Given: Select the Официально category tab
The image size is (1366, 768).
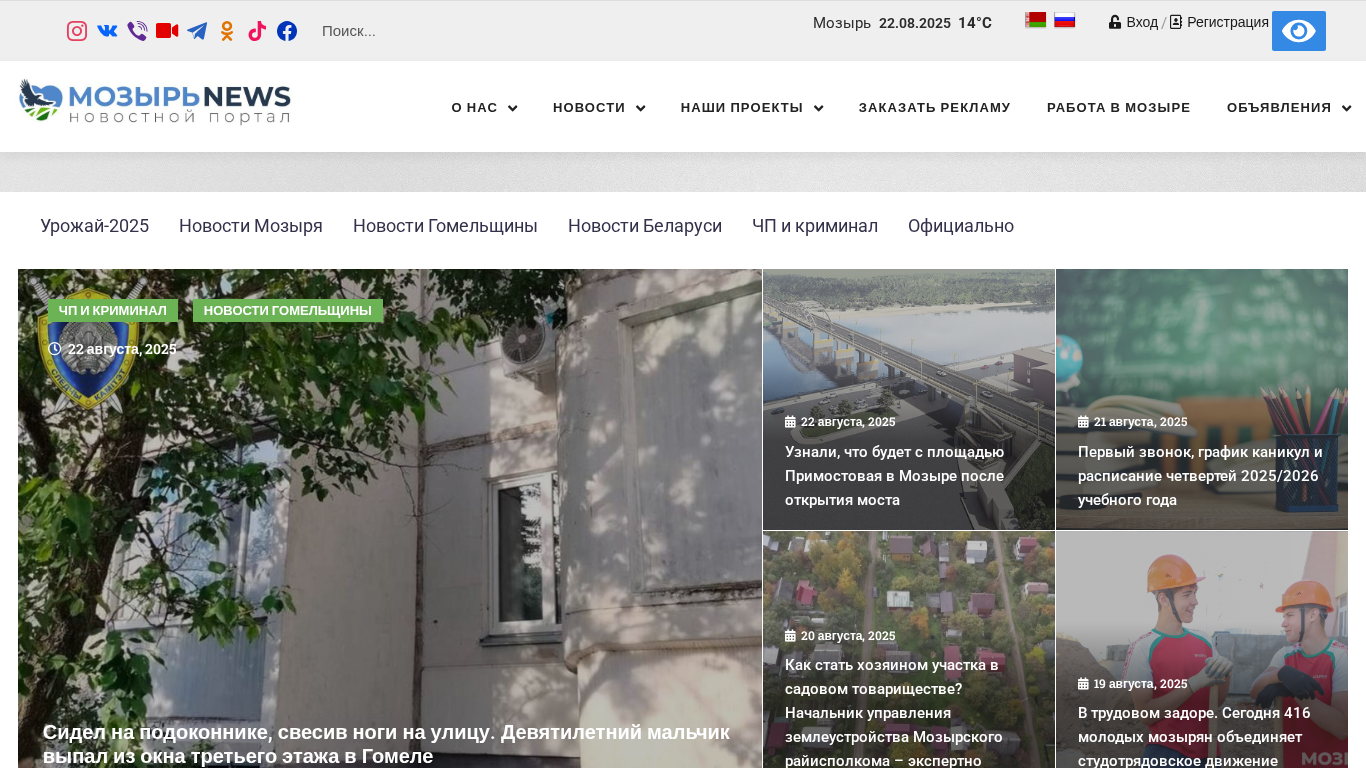Looking at the screenshot, I should pos(961,226).
